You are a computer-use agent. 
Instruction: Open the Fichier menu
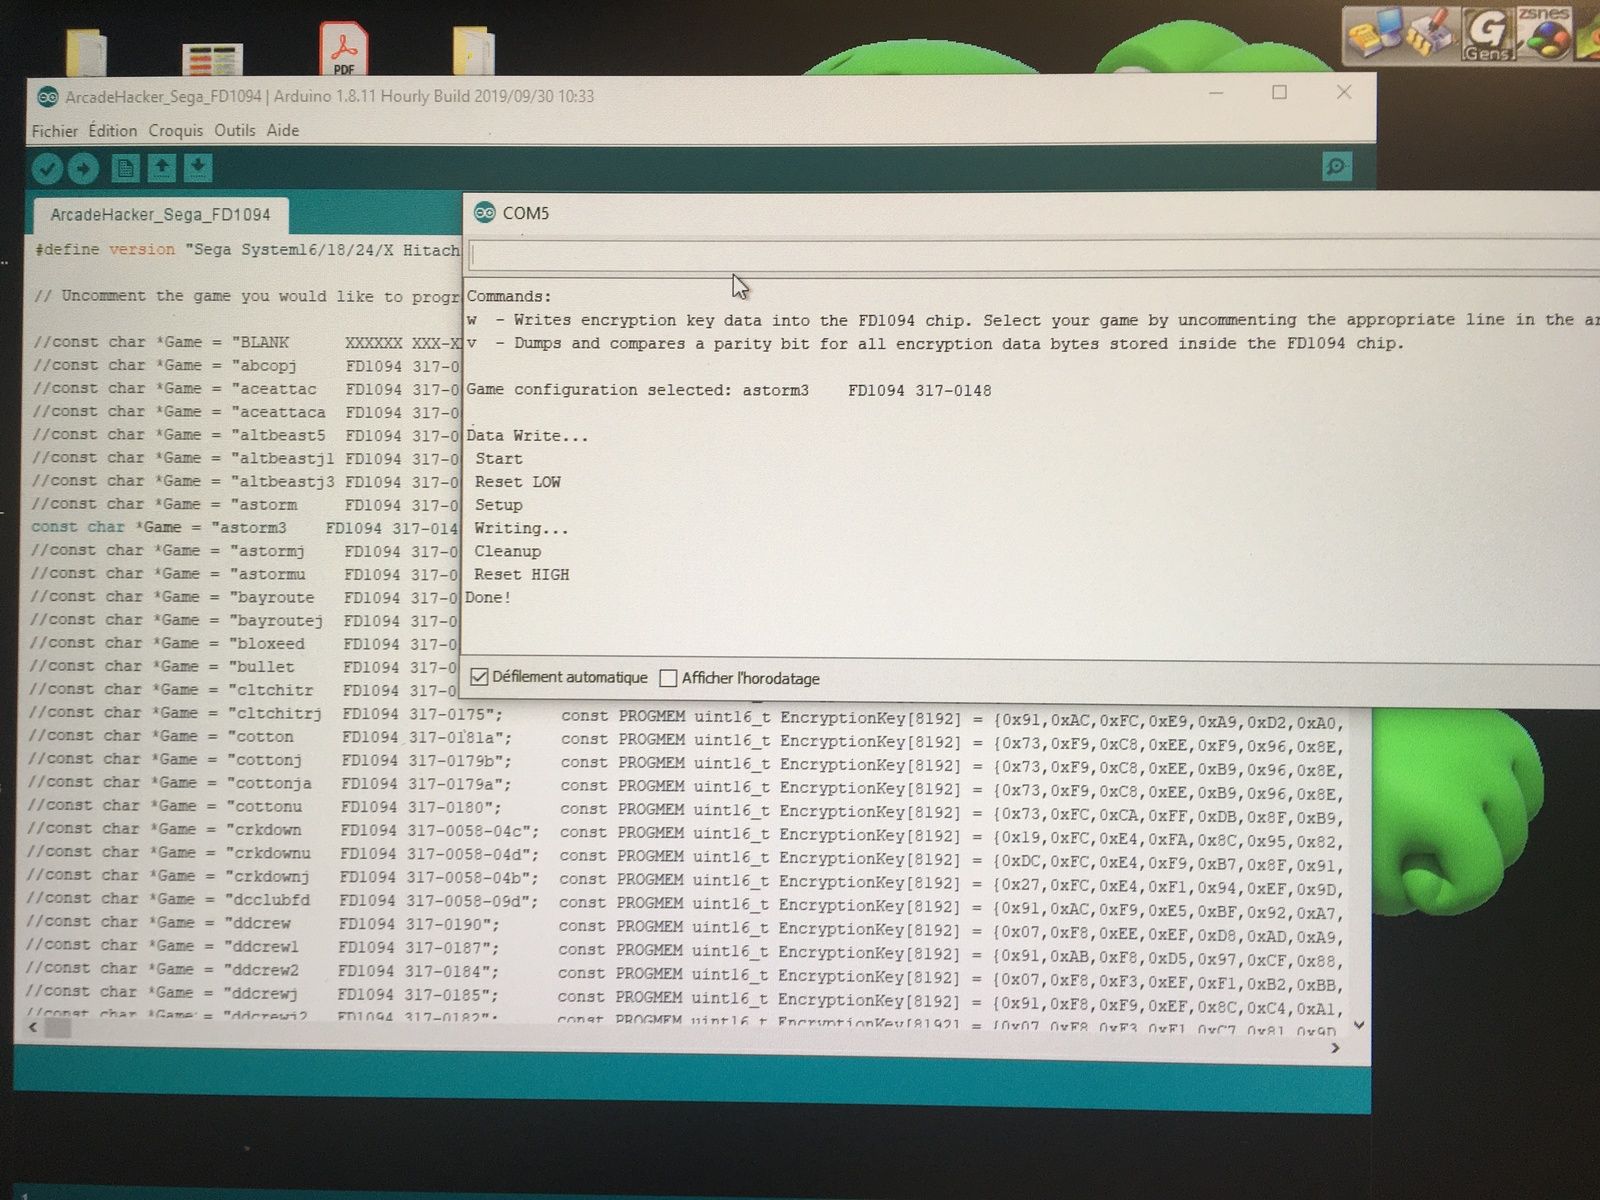pyautogui.click(x=54, y=131)
